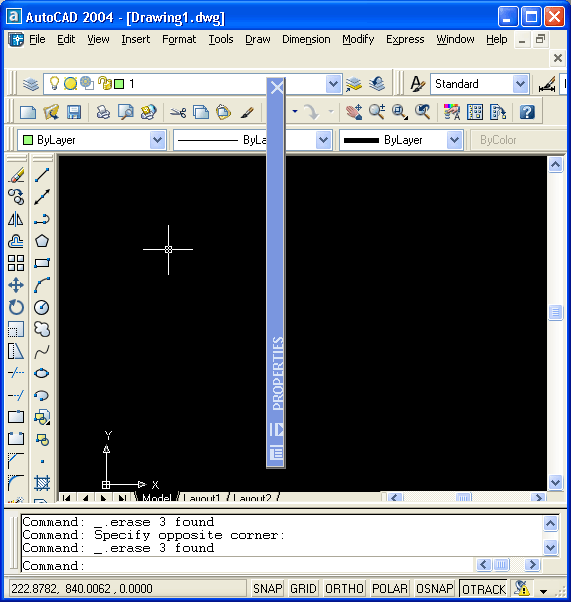Open the Modify menu
The image size is (571, 602).
(358, 39)
